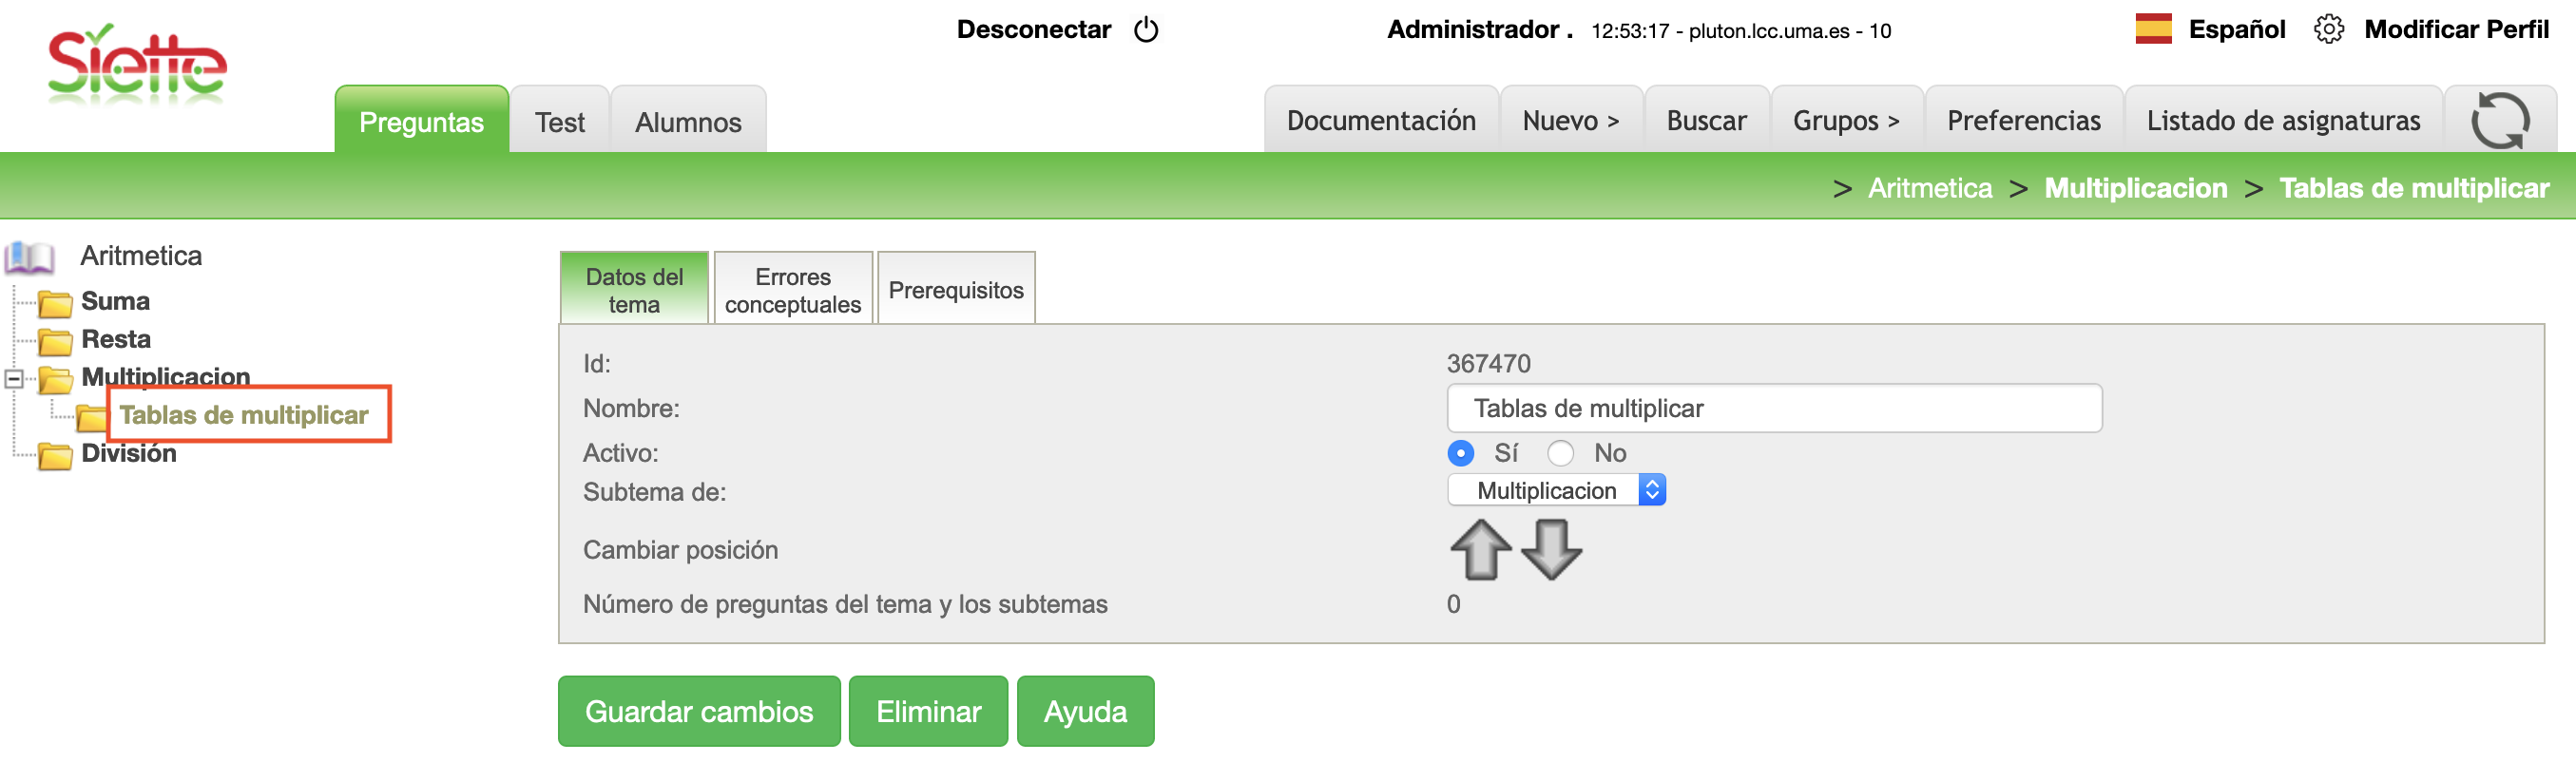Click the refresh arrows icon
2576x762 pixels.
click(2499, 121)
